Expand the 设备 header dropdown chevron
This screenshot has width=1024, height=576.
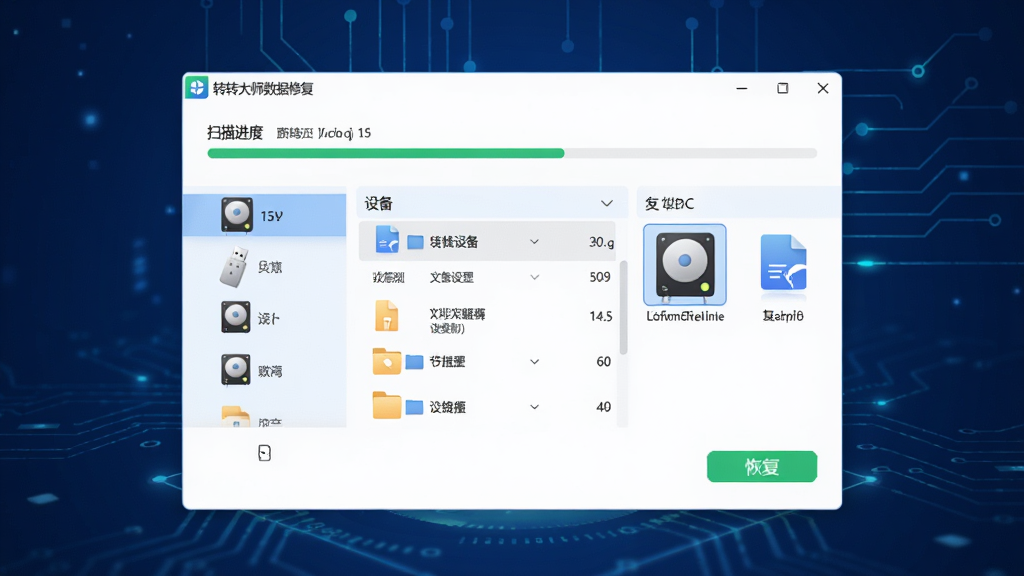607,204
